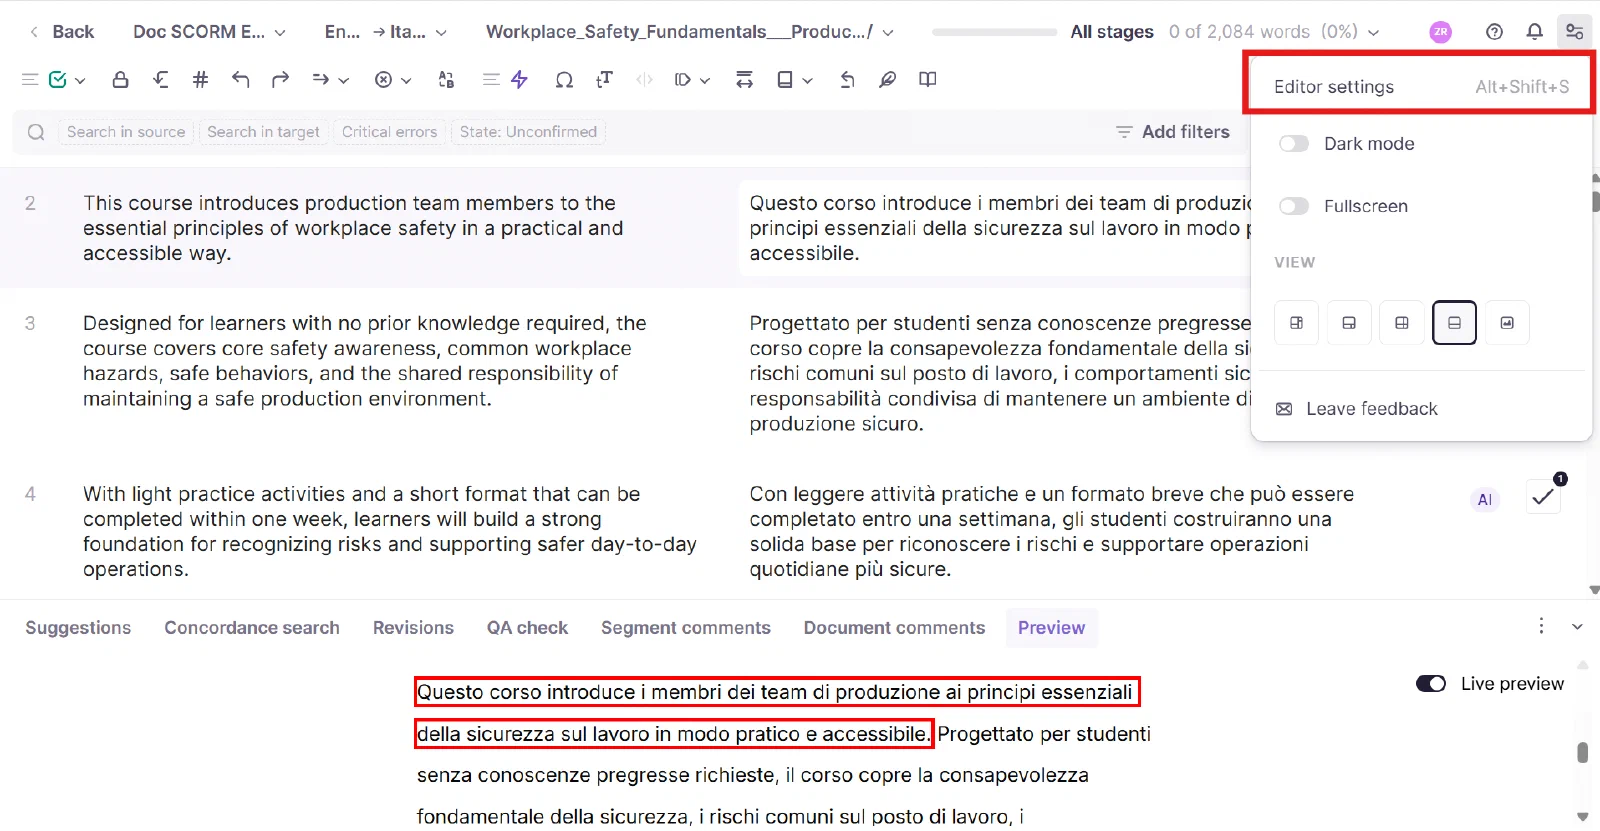Image resolution: width=1600 pixels, height=831 pixels.
Task: Disable the Live preview switch
Action: pyautogui.click(x=1431, y=684)
